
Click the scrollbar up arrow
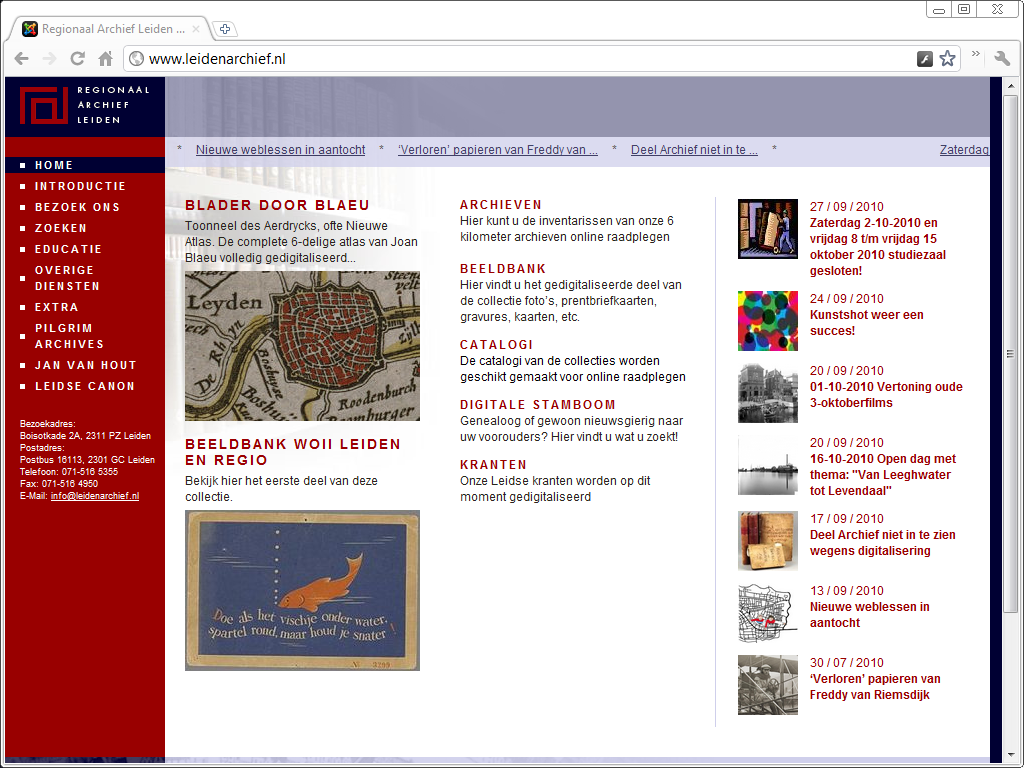pyautogui.click(x=1010, y=86)
